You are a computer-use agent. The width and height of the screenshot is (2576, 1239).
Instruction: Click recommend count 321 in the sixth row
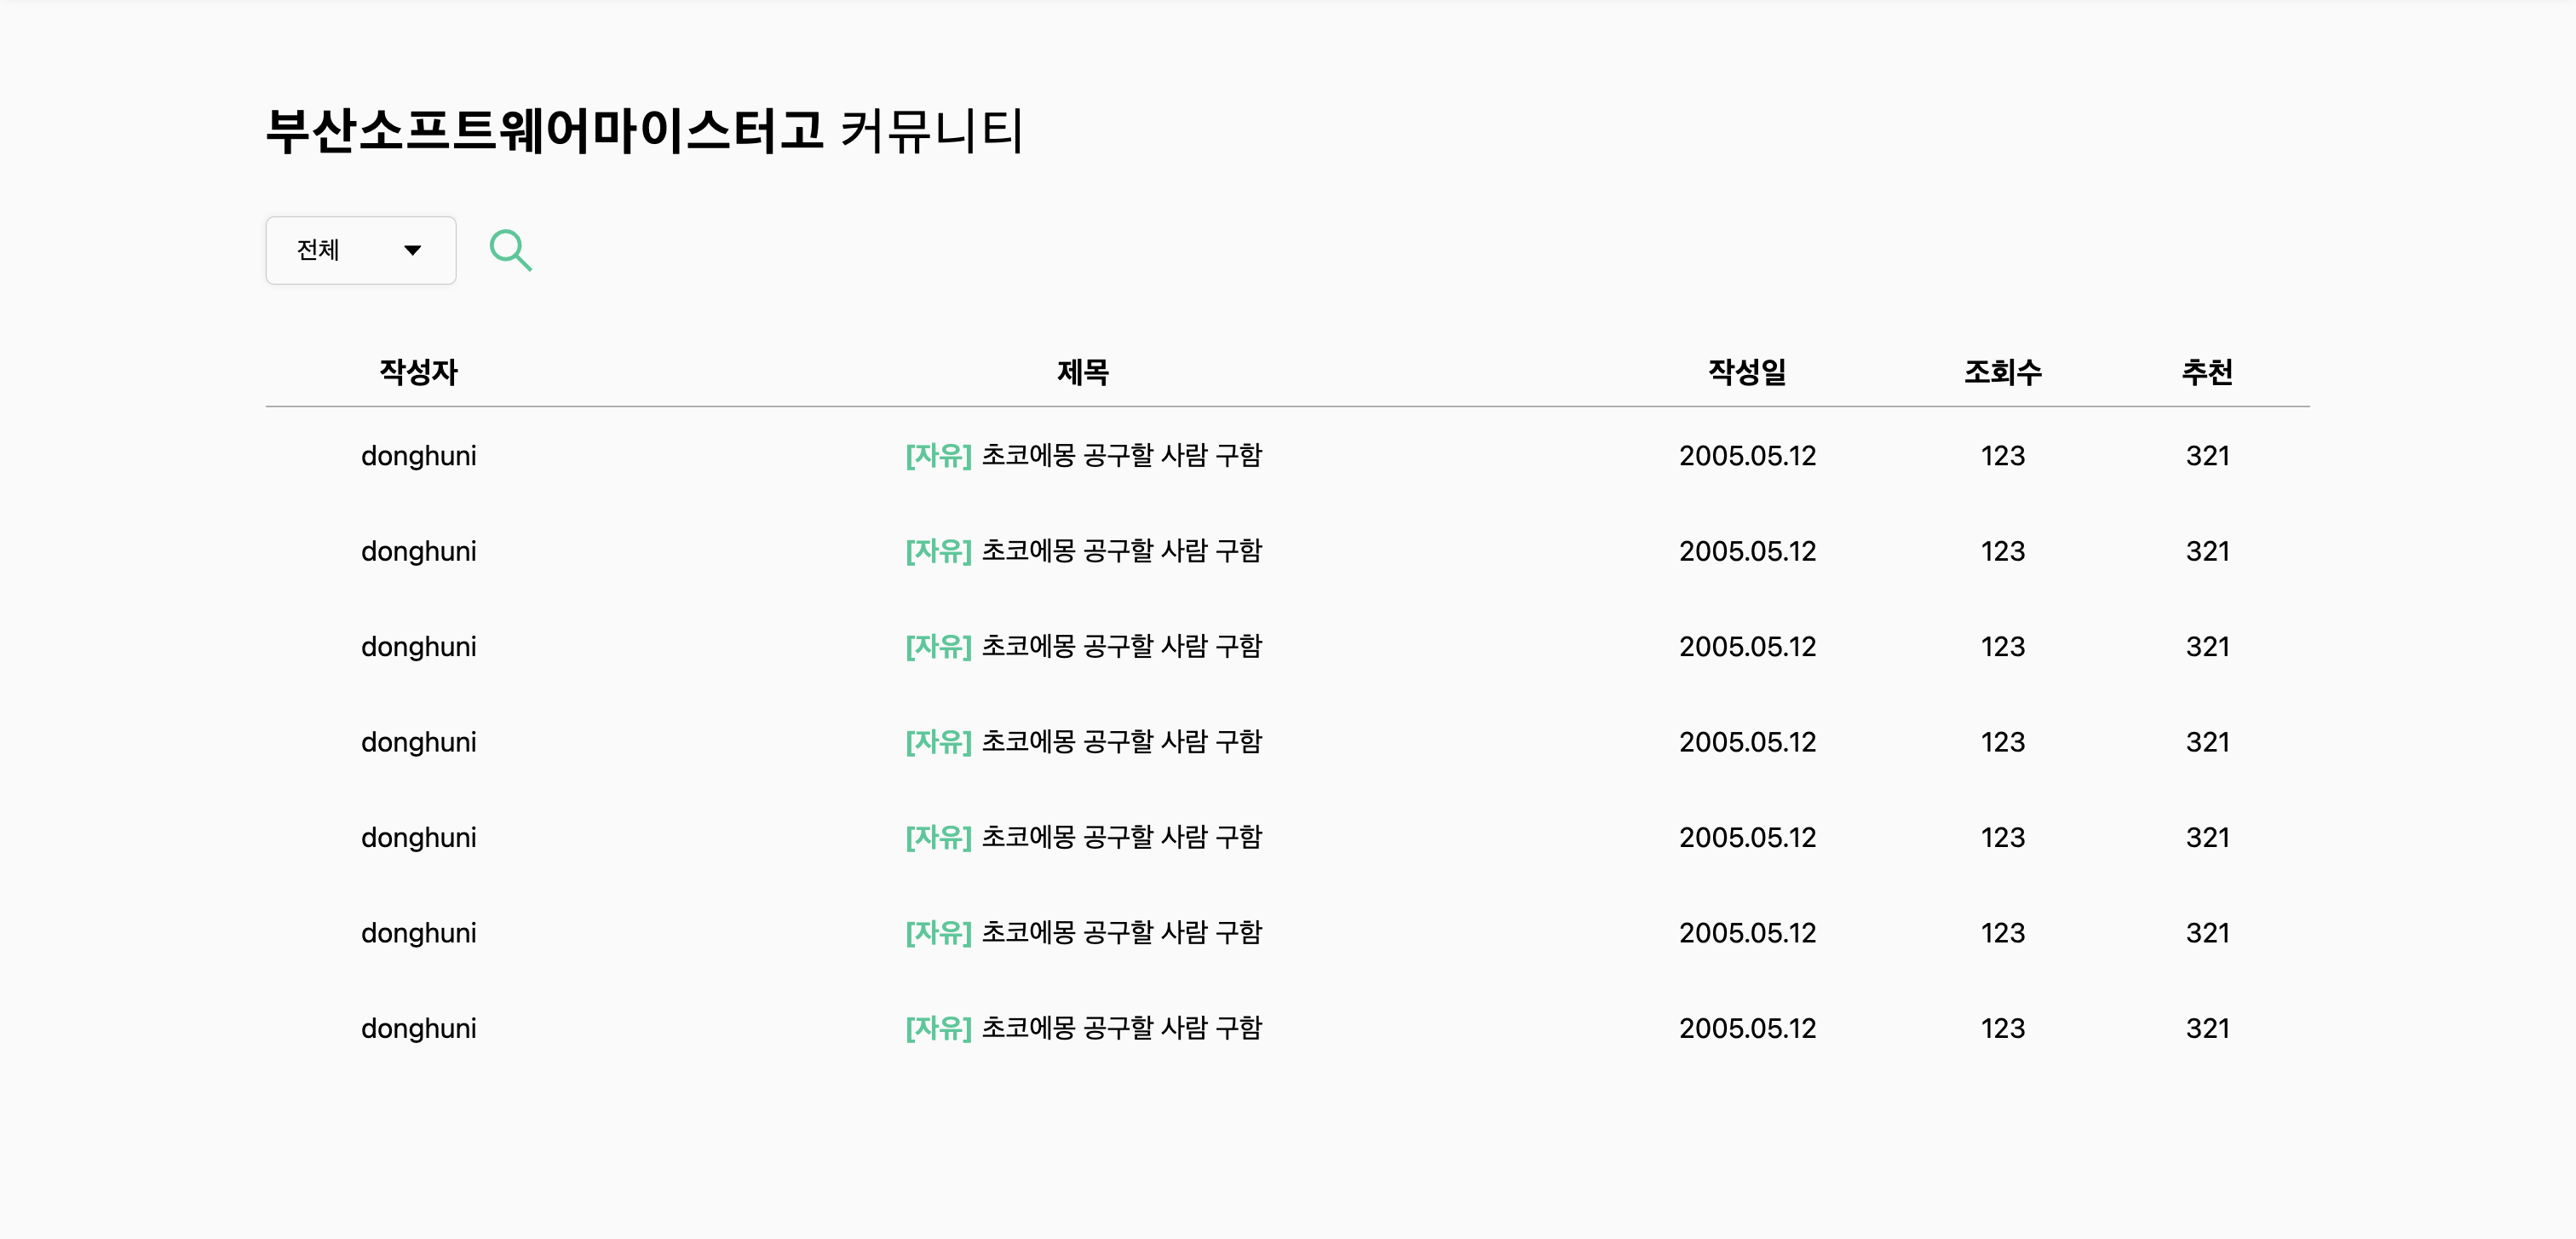pyautogui.click(x=2207, y=933)
